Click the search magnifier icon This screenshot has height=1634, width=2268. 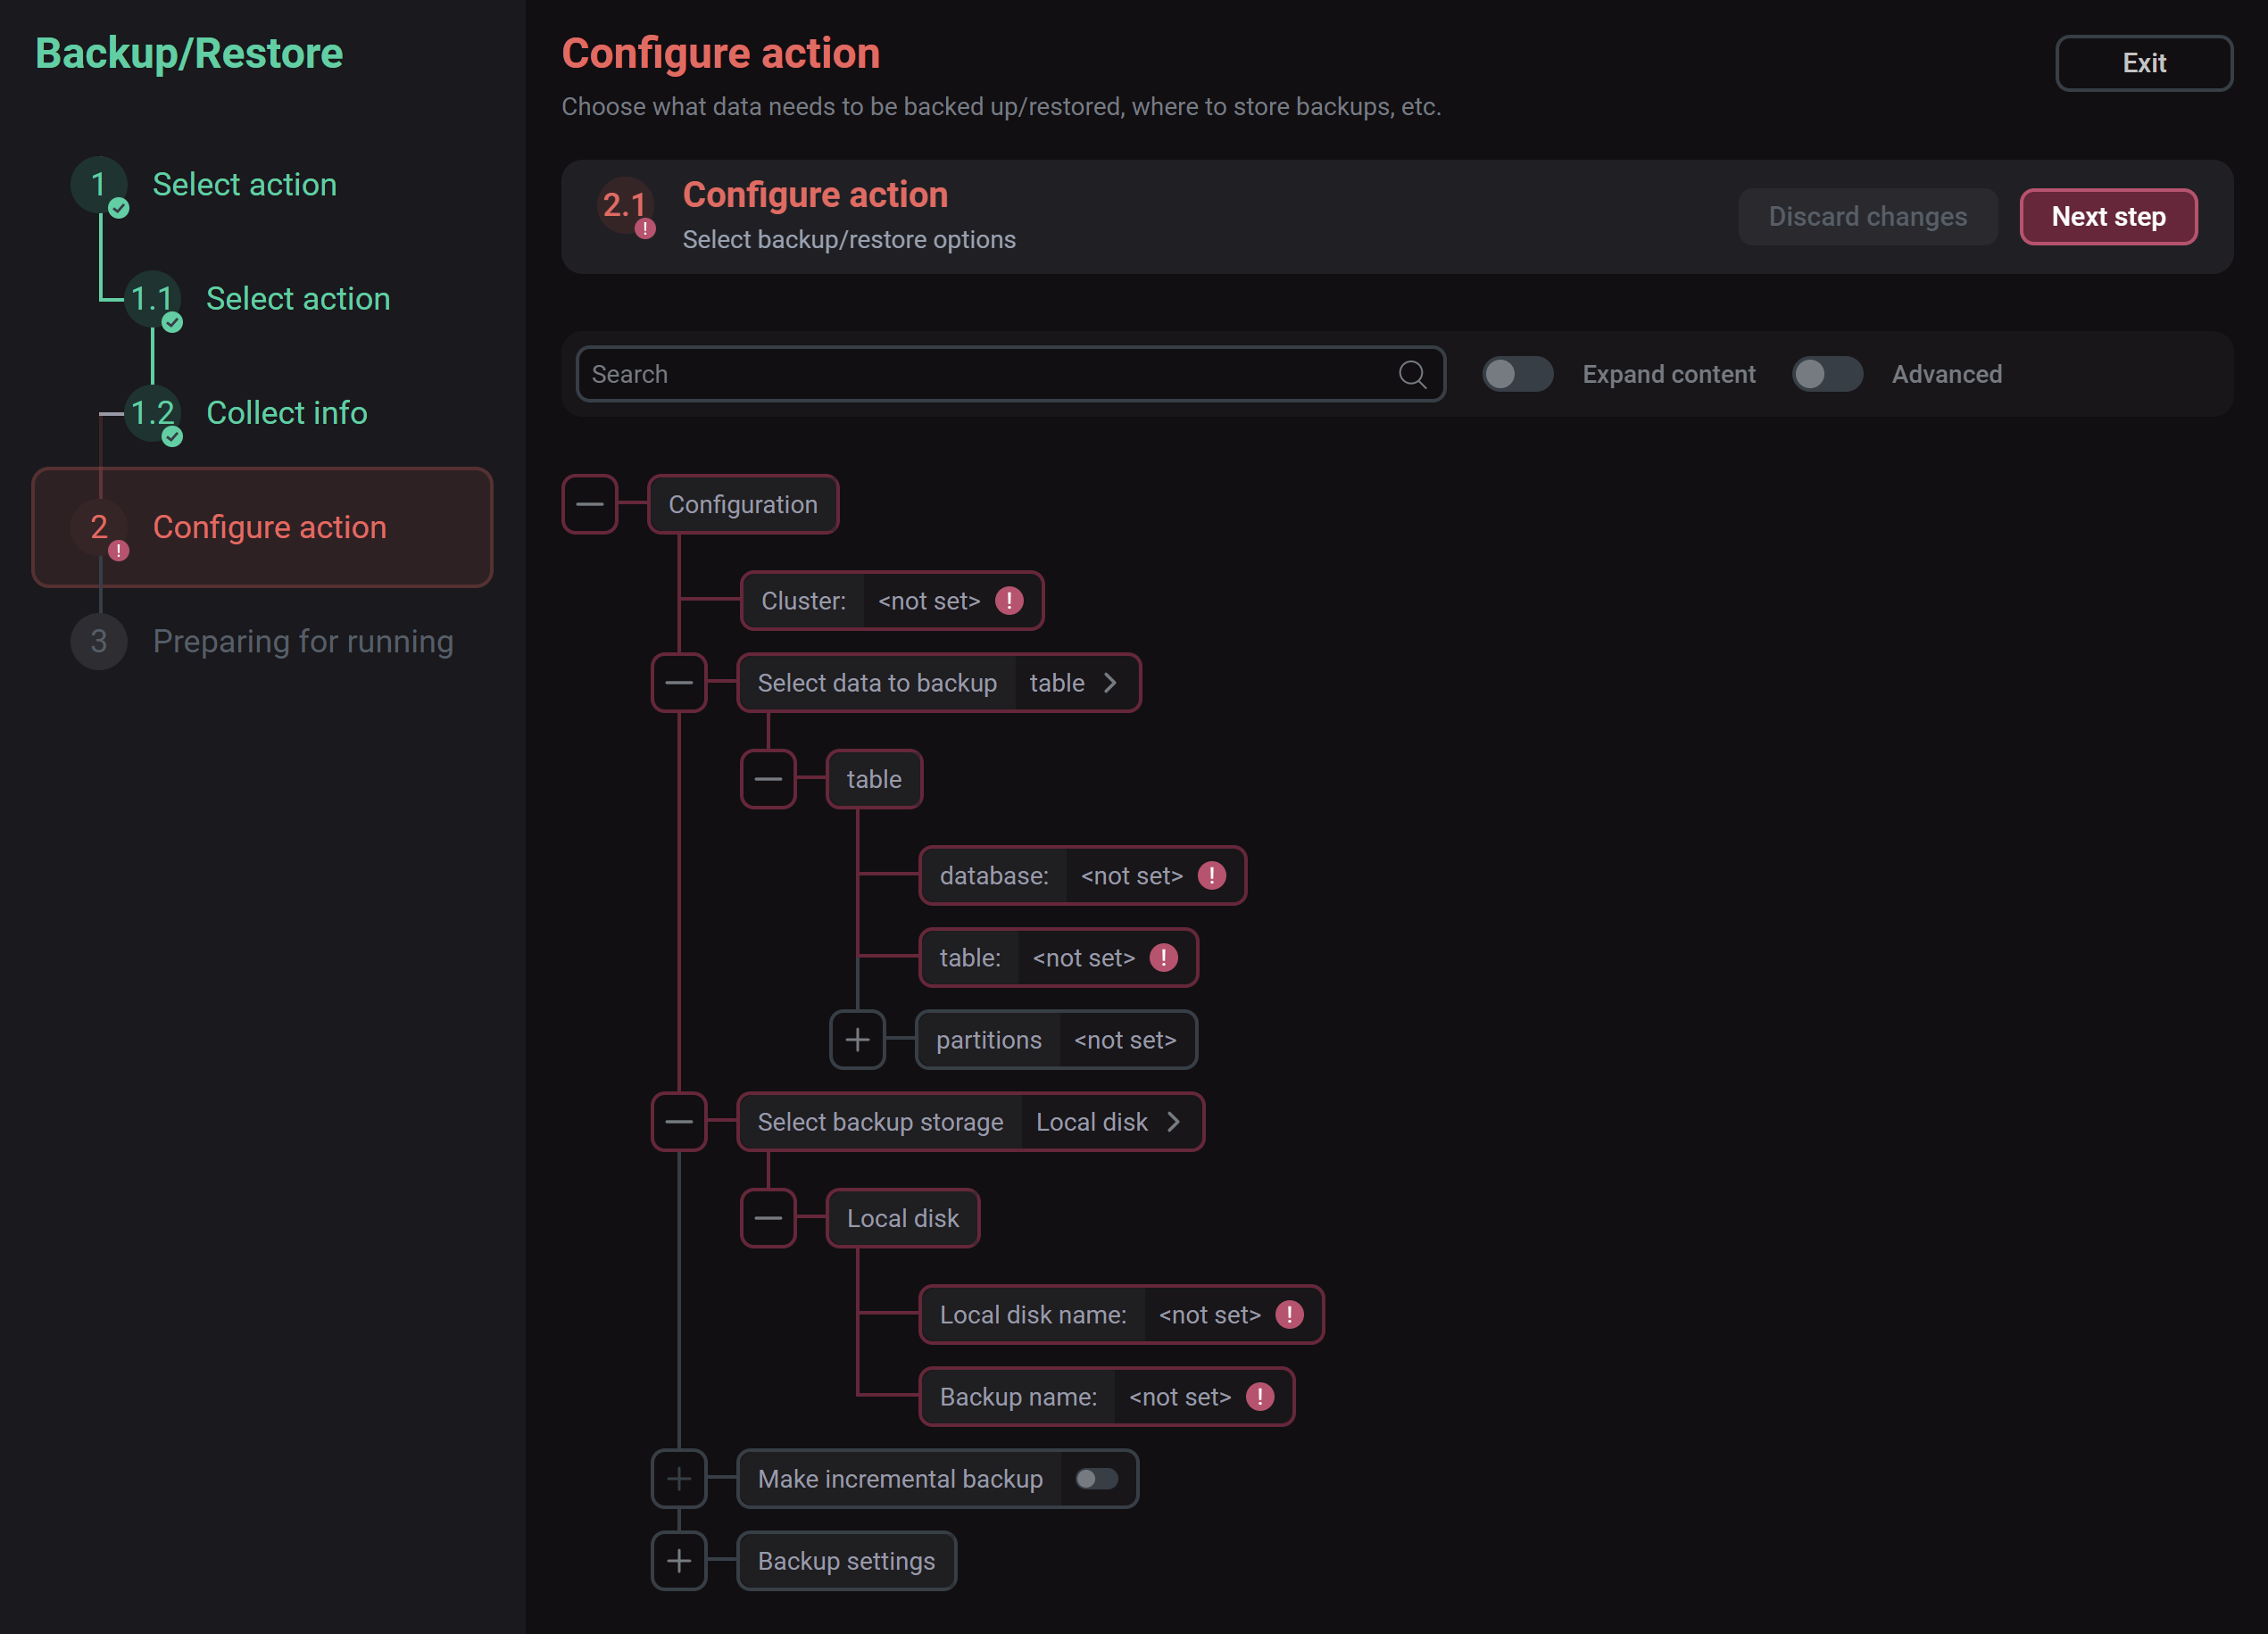(x=1412, y=374)
